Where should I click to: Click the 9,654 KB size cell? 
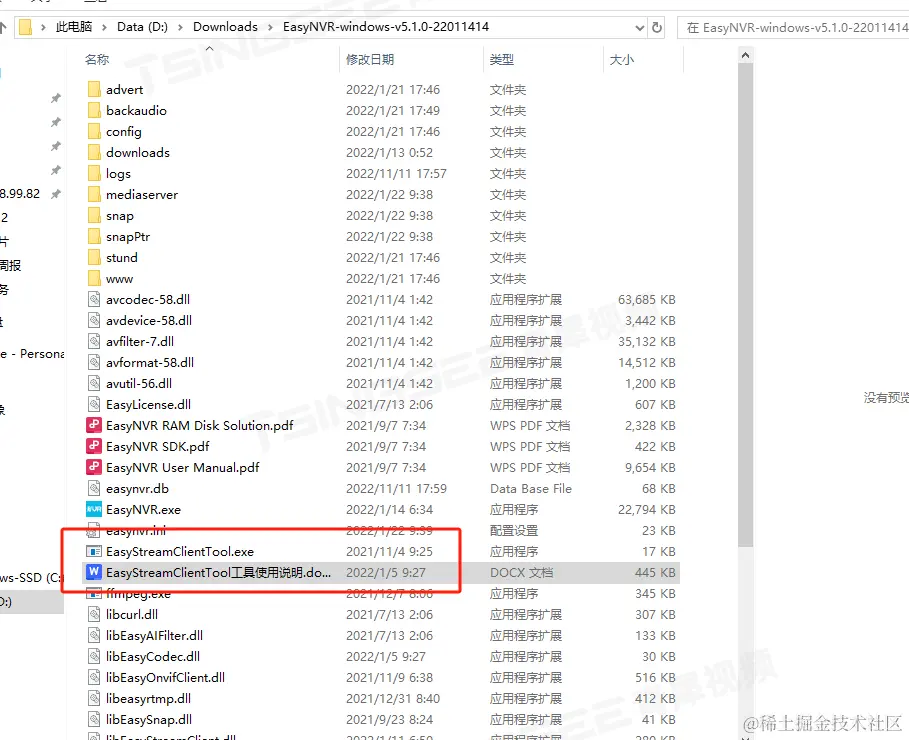650,468
